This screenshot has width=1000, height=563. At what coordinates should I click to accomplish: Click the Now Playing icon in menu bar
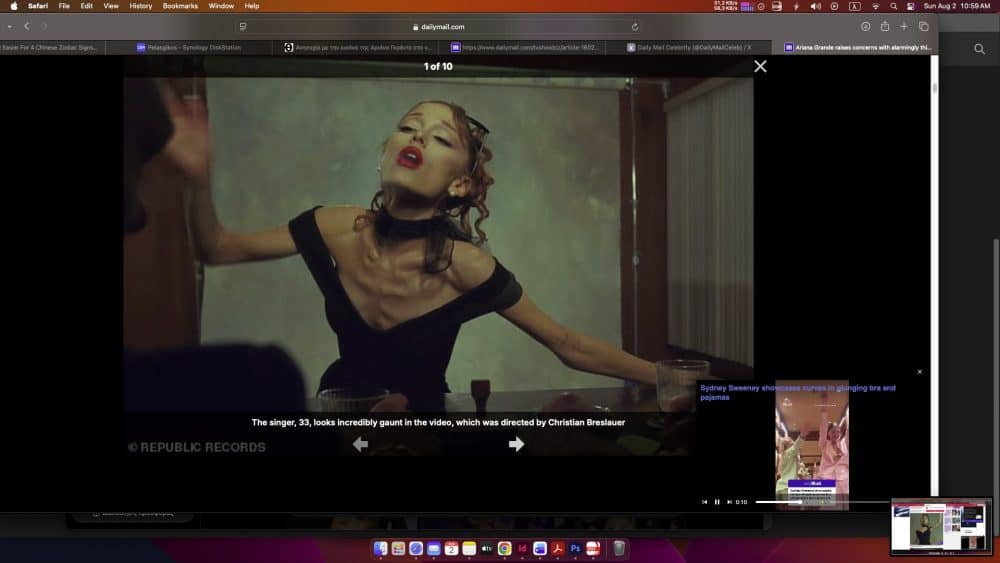point(834,6)
